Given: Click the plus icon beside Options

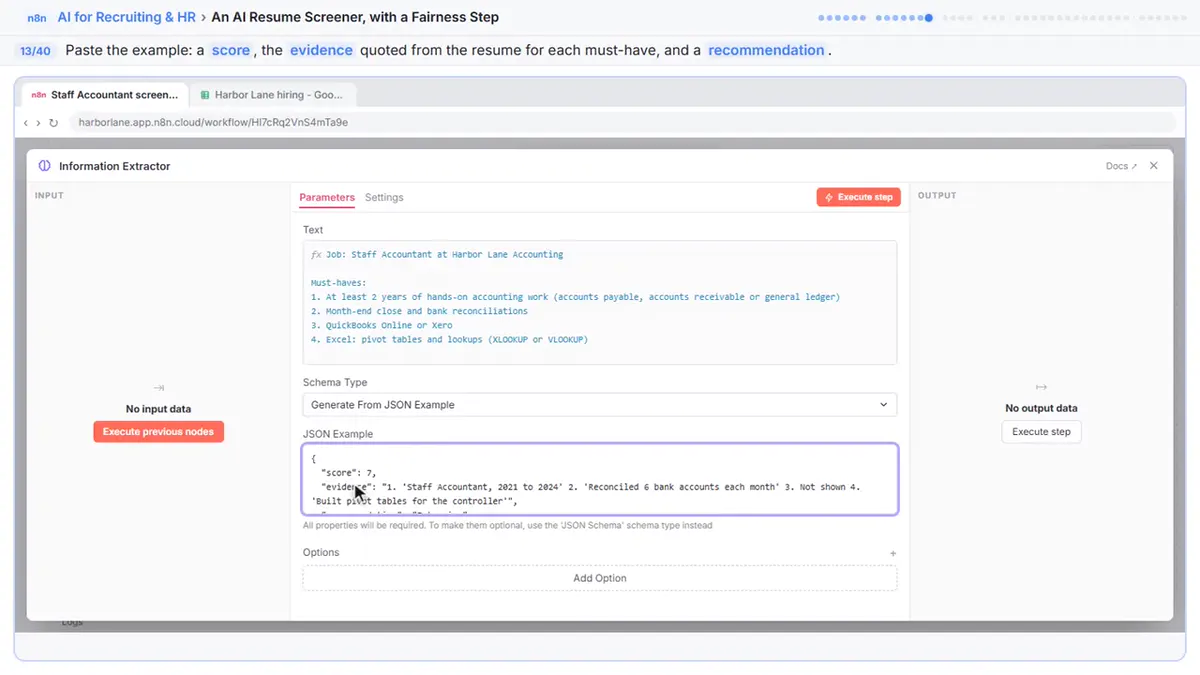Looking at the screenshot, I should (x=893, y=553).
